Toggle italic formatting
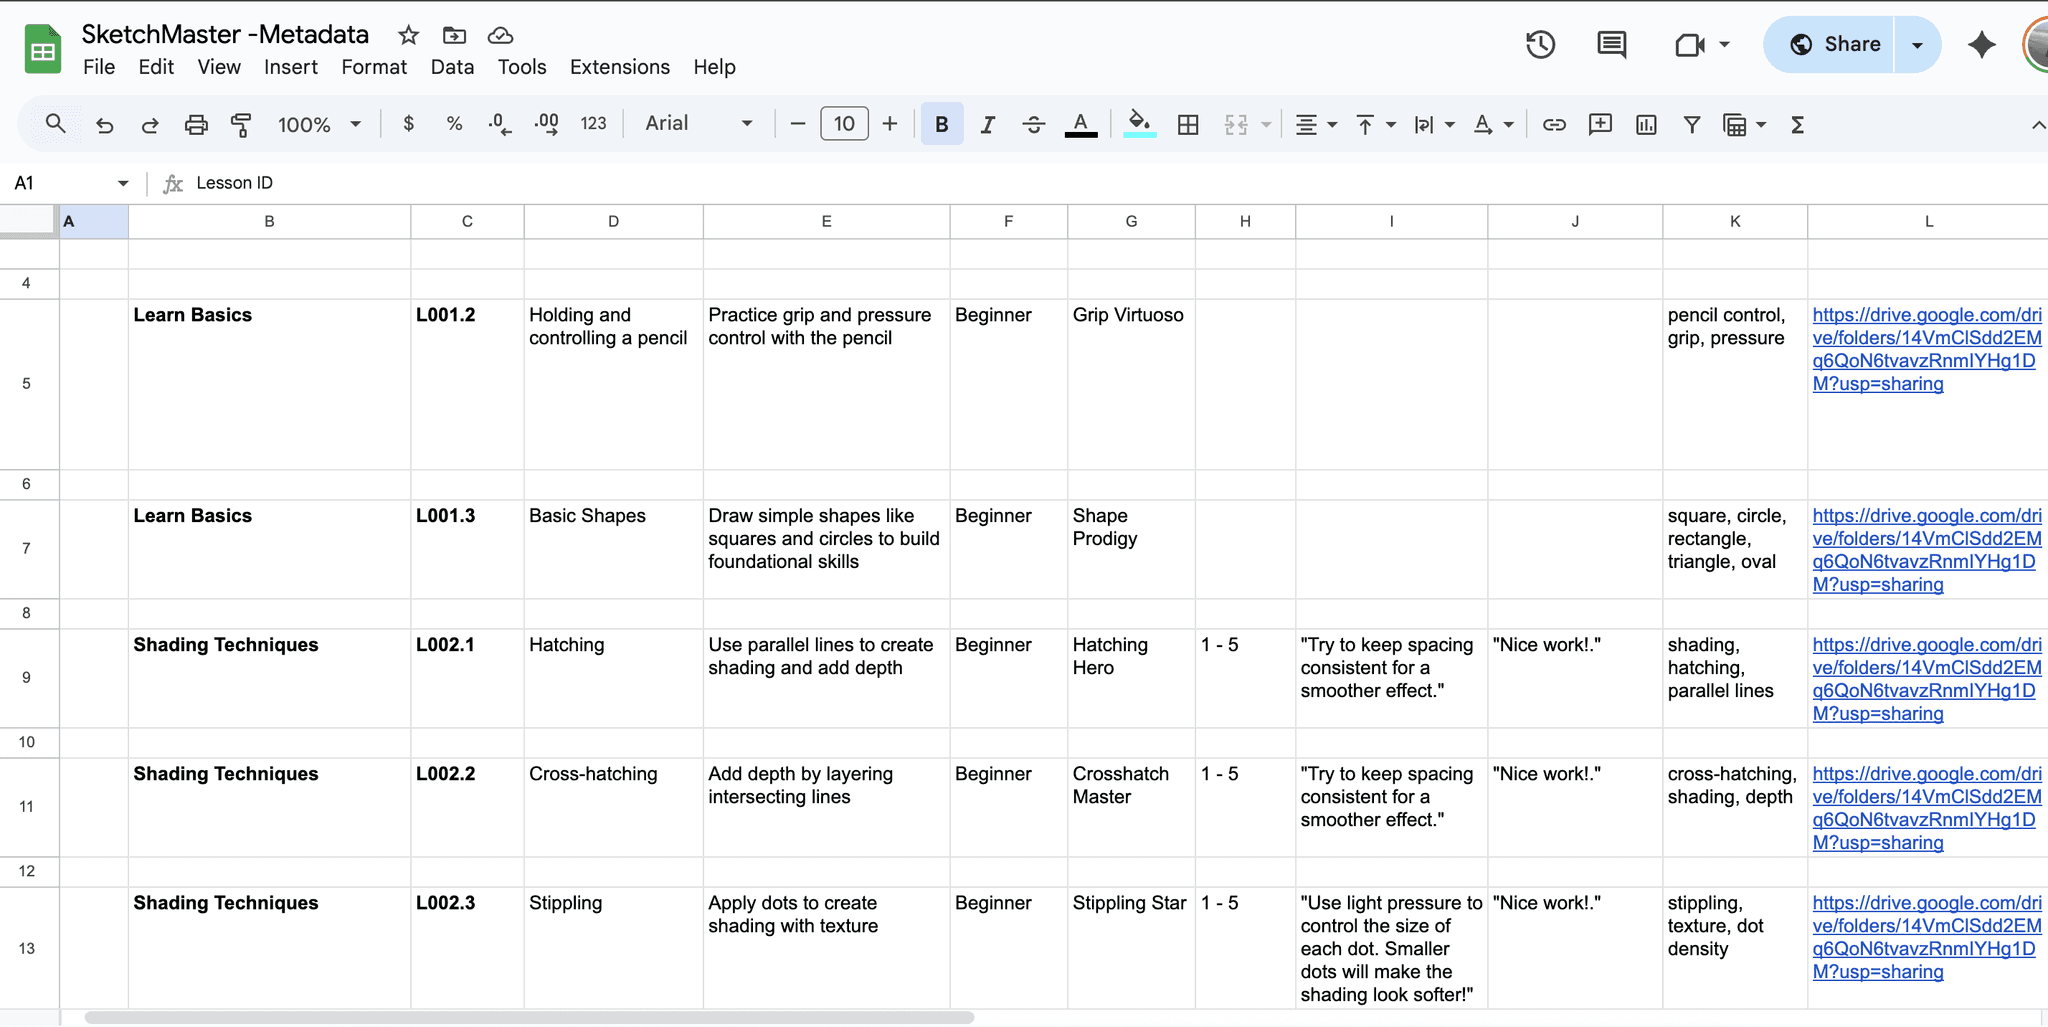 click(x=988, y=124)
